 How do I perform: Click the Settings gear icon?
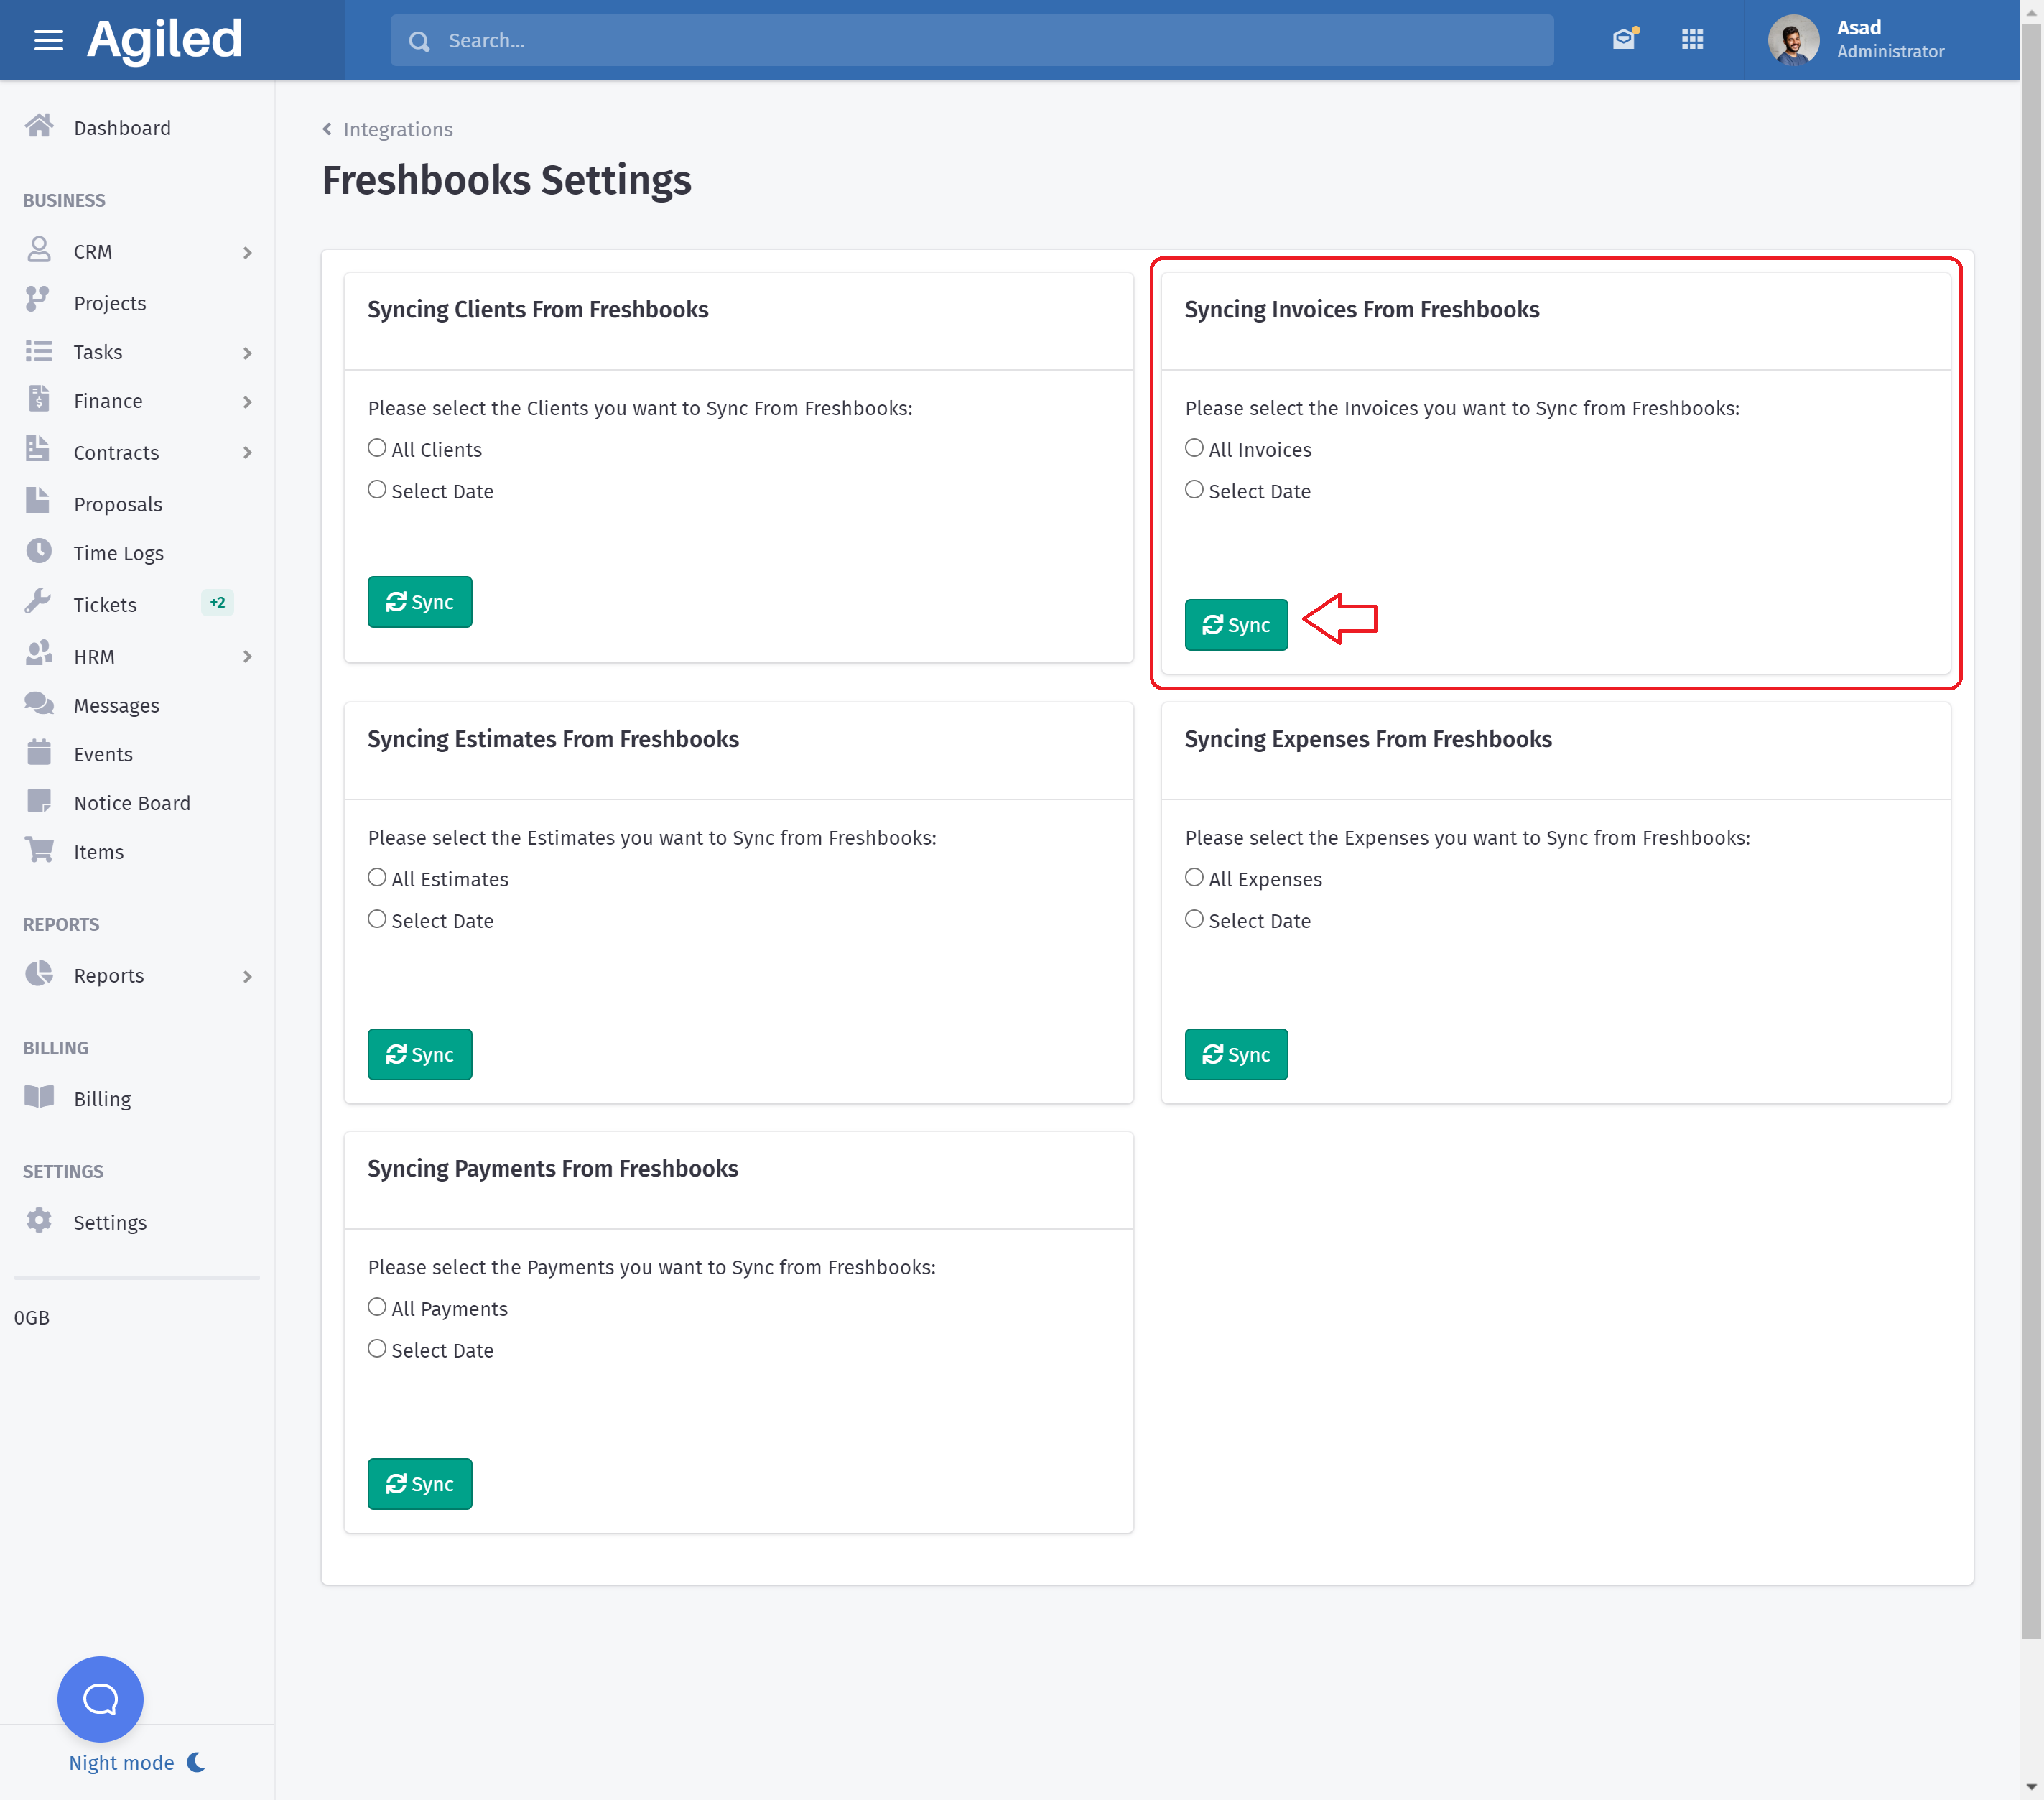(x=39, y=1221)
